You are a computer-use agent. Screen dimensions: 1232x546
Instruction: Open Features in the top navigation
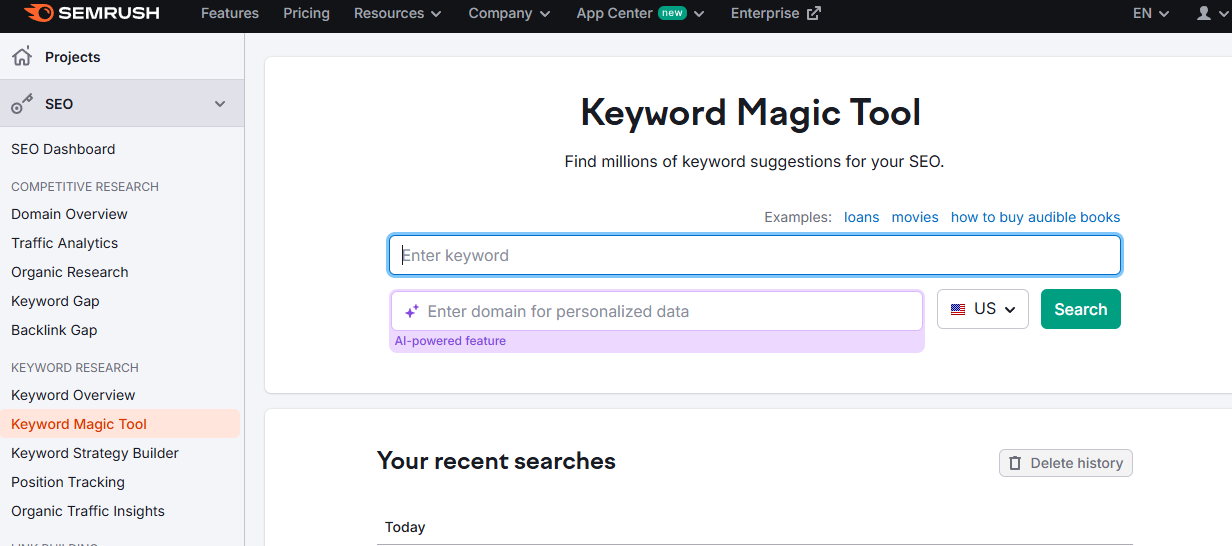tap(230, 13)
